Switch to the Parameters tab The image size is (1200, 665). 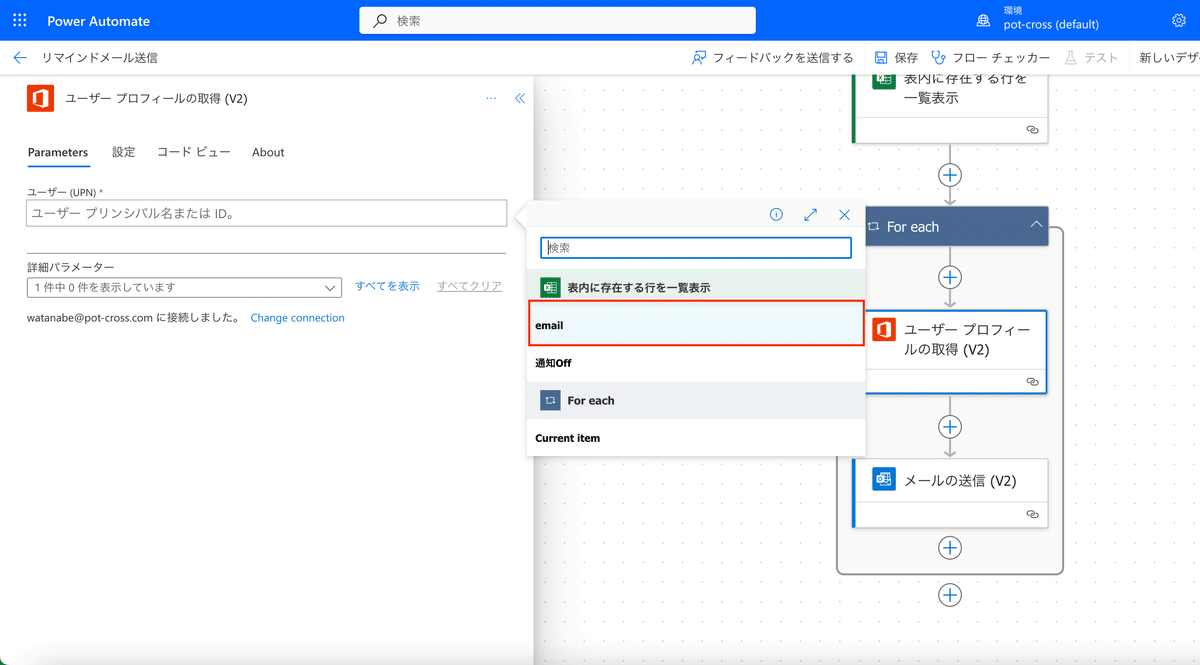point(58,152)
